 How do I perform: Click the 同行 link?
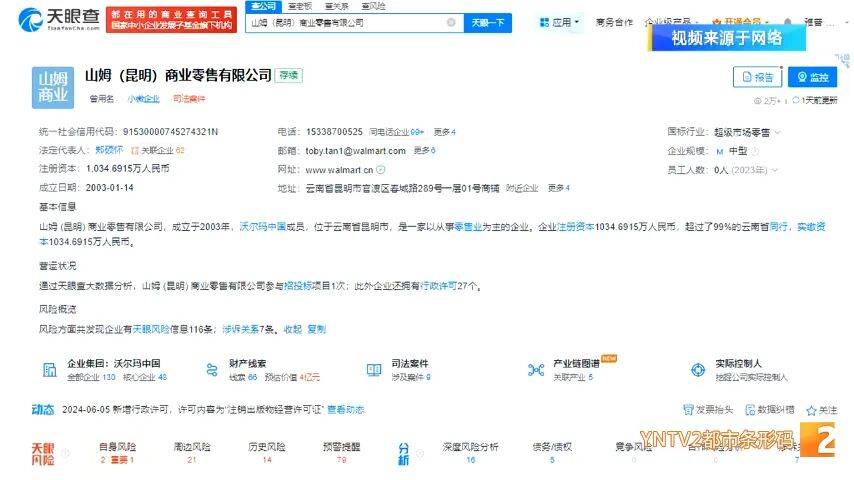tap(779, 226)
